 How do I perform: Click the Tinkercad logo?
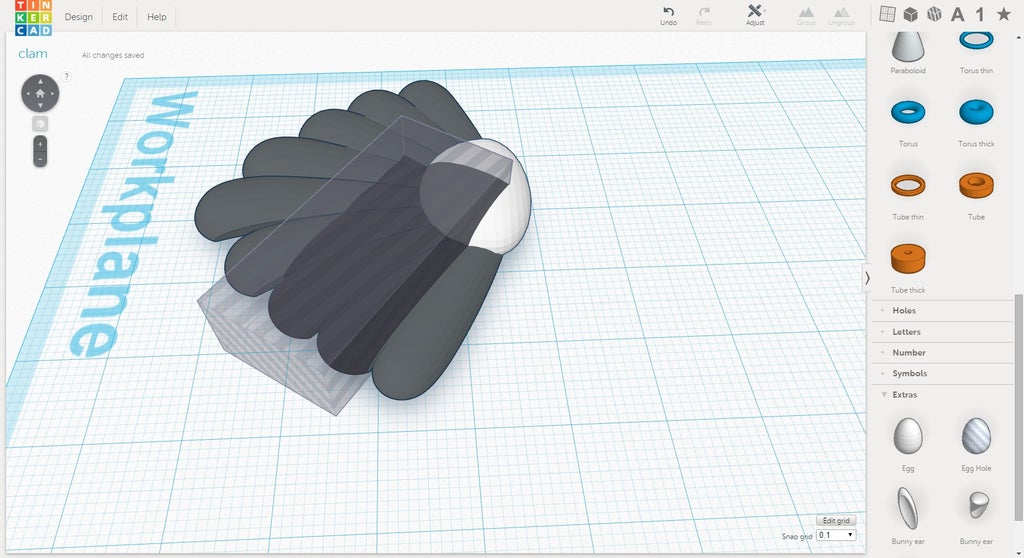point(33,18)
